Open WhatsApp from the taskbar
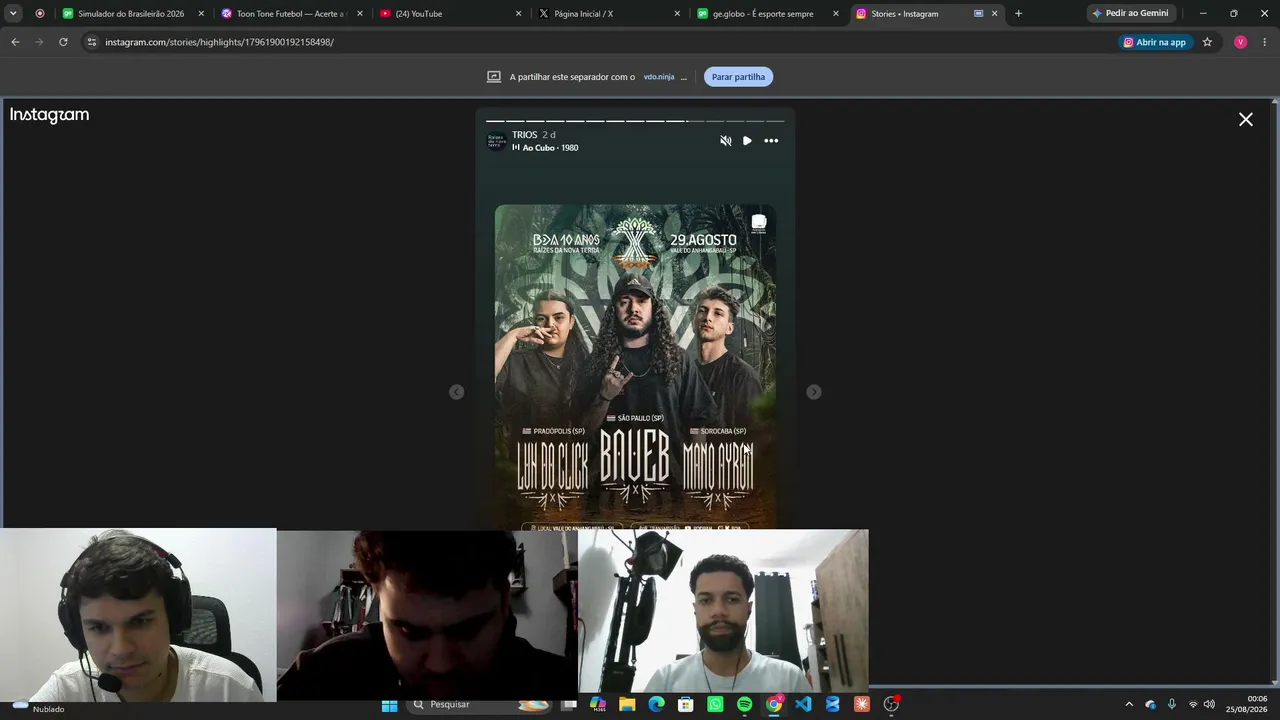Viewport: 1280px width, 720px height. coord(715,705)
